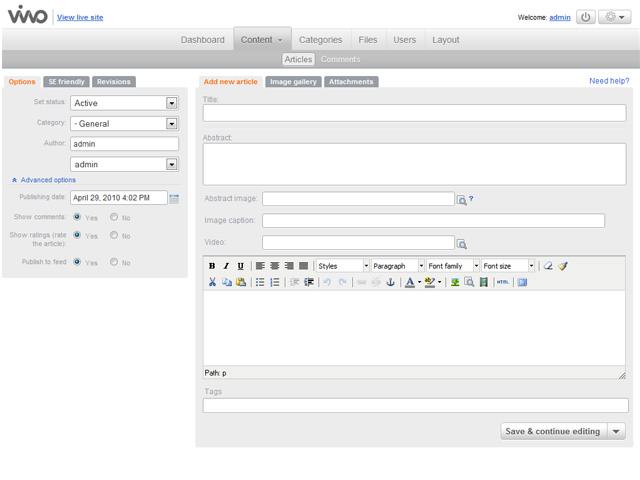Select No for Publish to feed
Viewport: 640px width, 480px height.
(114, 262)
